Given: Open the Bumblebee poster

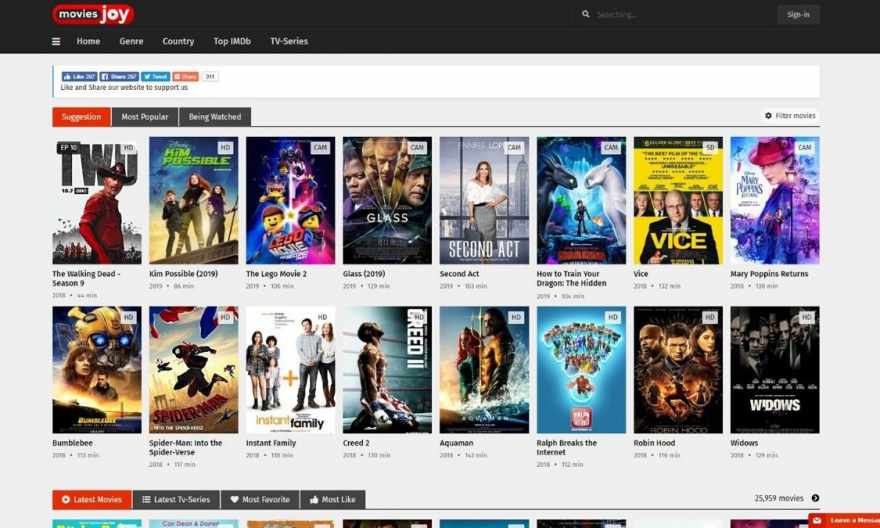Looking at the screenshot, I should pyautogui.click(x=97, y=370).
